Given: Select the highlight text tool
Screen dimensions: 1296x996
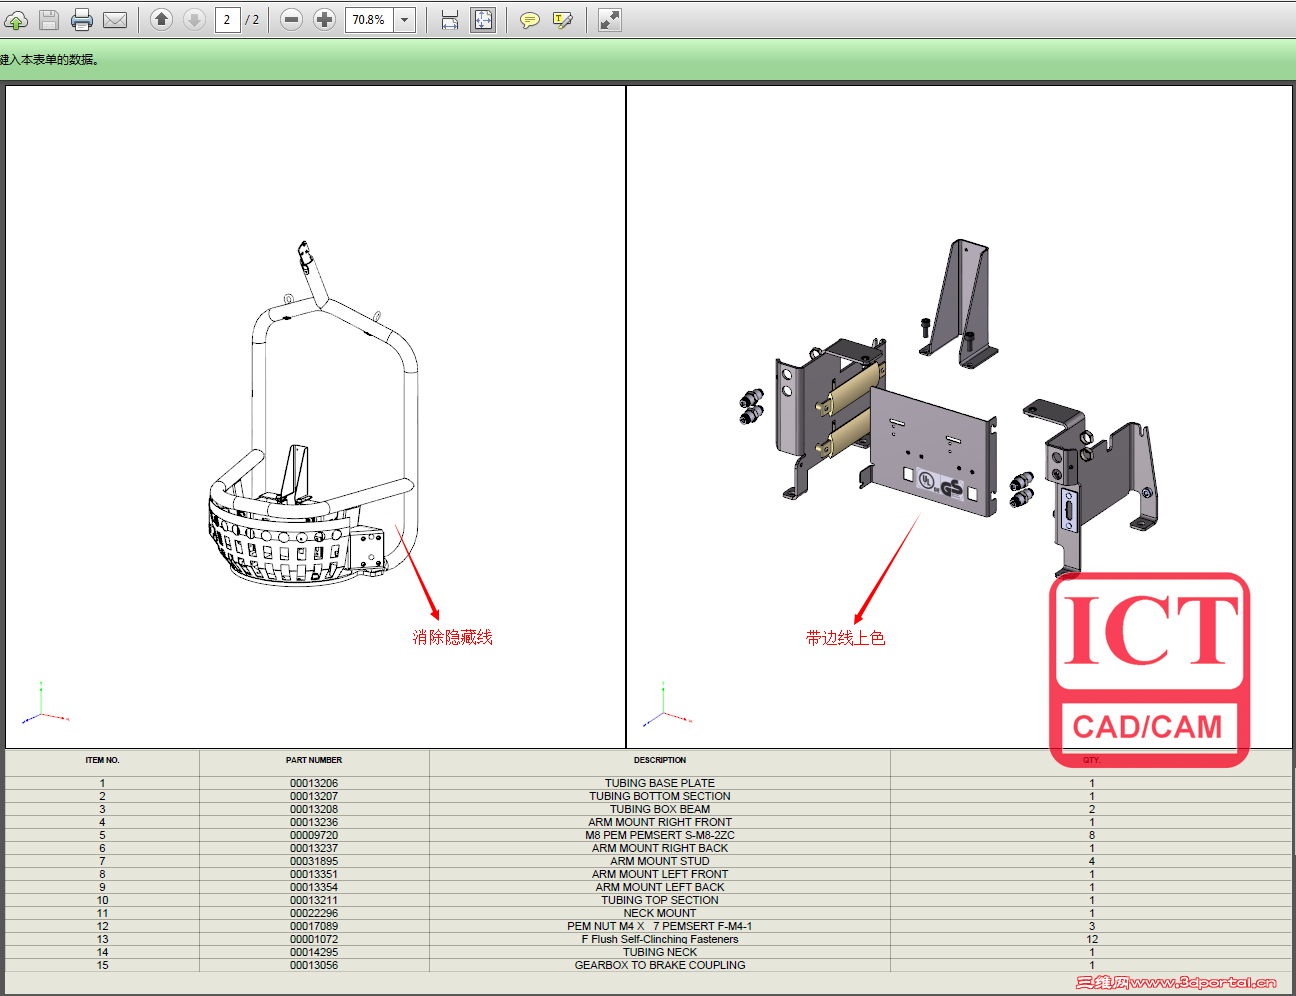Looking at the screenshot, I should tap(563, 20).
